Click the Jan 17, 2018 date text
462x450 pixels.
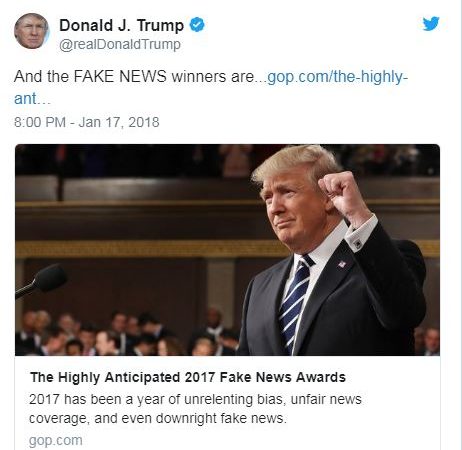119,122
